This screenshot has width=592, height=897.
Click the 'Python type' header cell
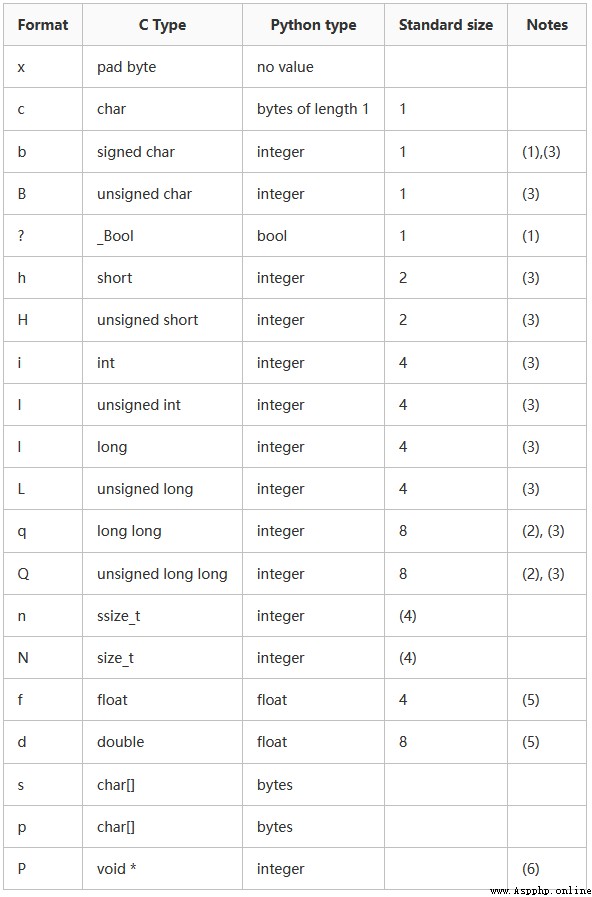(x=313, y=25)
